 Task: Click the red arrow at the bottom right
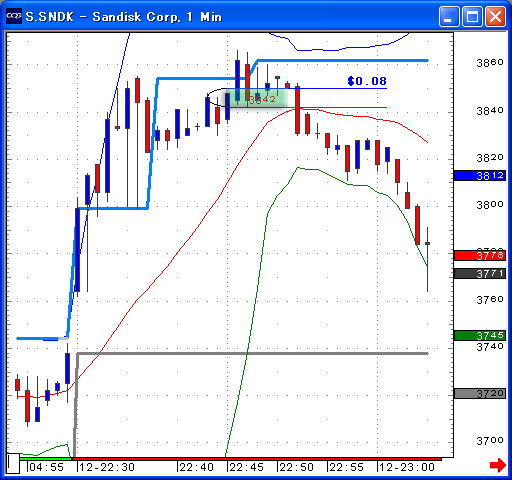pyautogui.click(x=498, y=465)
